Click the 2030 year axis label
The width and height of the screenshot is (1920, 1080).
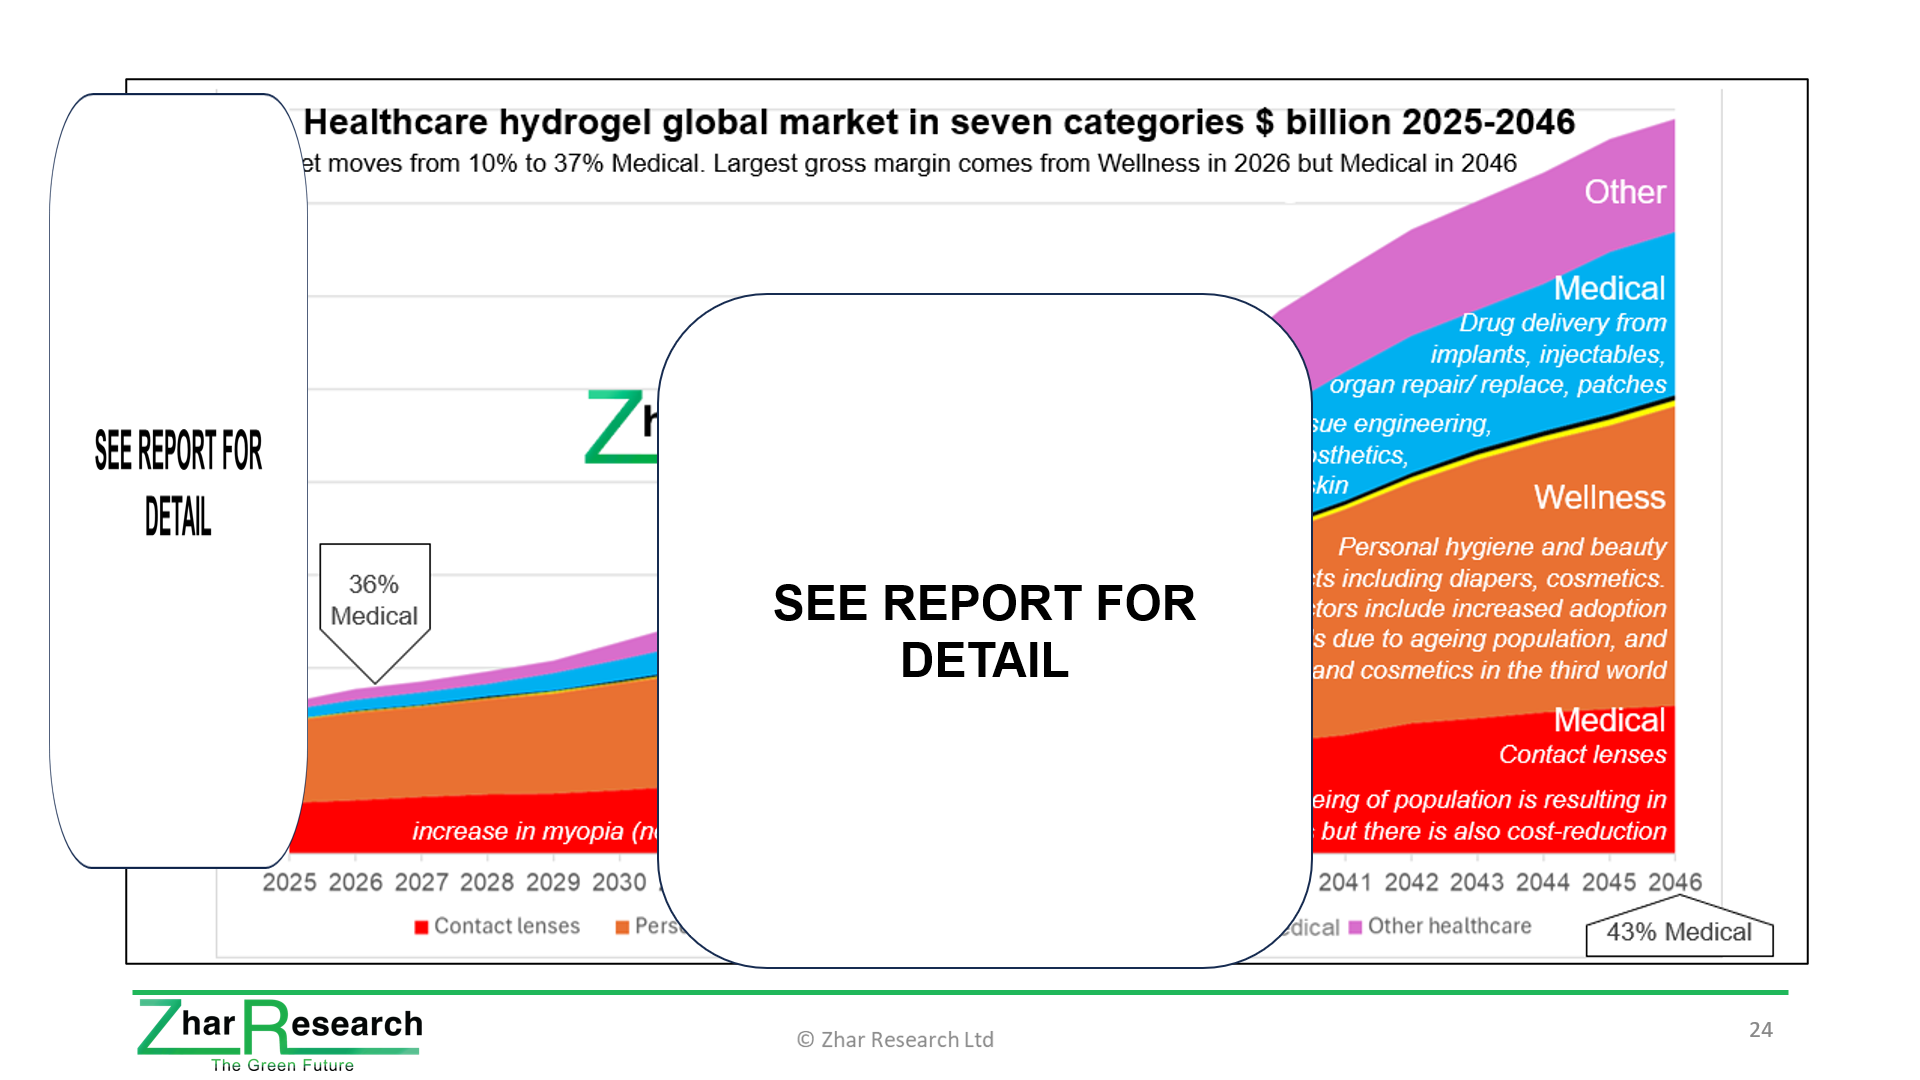click(619, 882)
